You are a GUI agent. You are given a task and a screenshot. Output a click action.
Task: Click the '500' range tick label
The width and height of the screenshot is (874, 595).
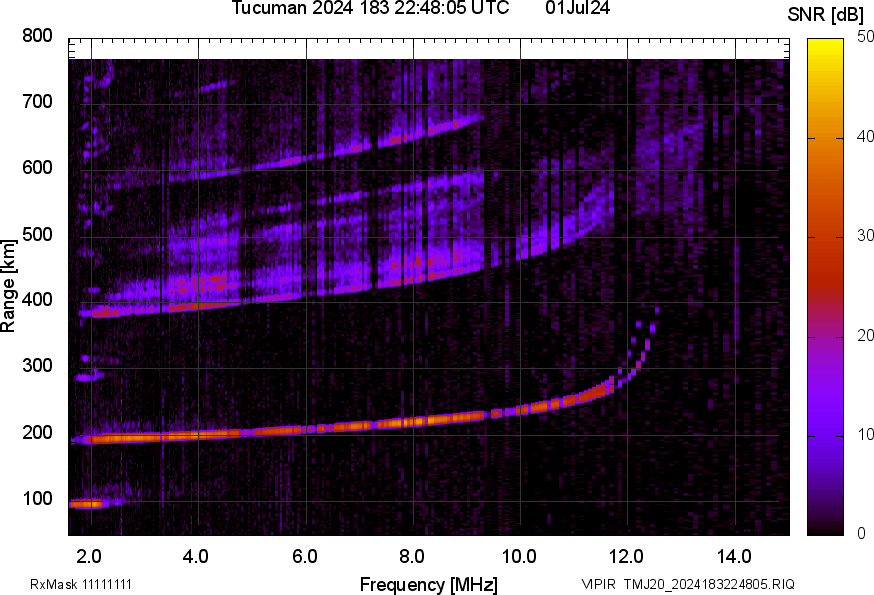[37, 234]
